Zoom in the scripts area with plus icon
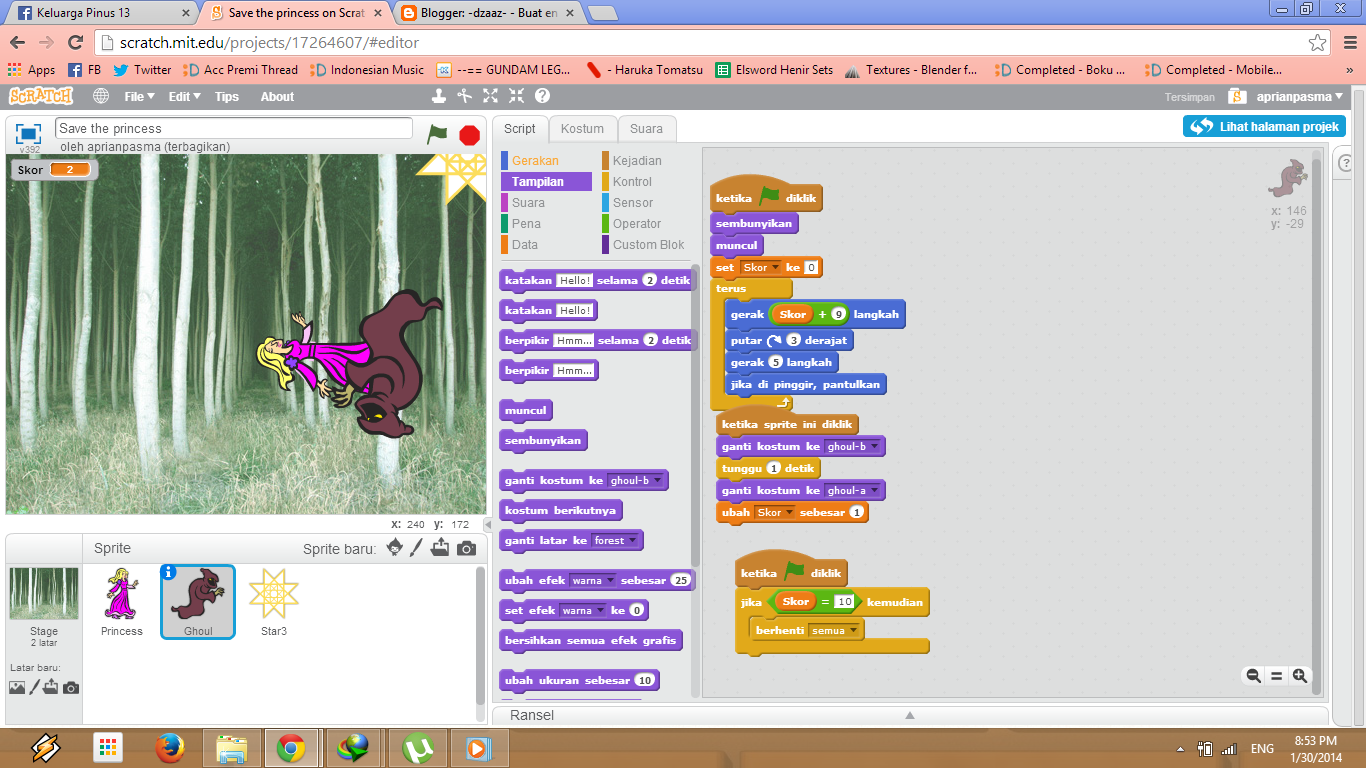 pyautogui.click(x=1299, y=676)
